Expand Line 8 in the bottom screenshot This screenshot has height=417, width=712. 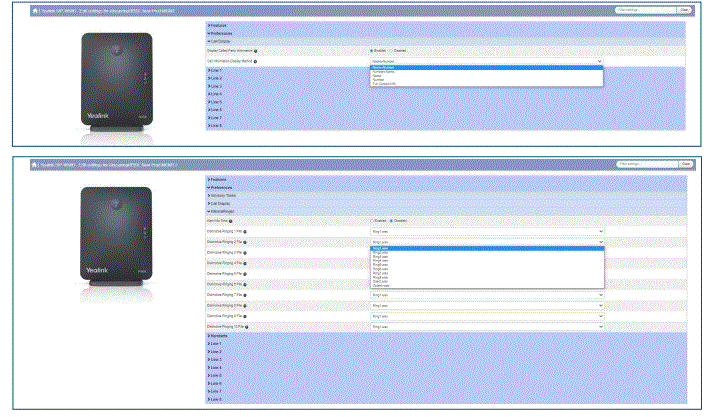(446, 399)
